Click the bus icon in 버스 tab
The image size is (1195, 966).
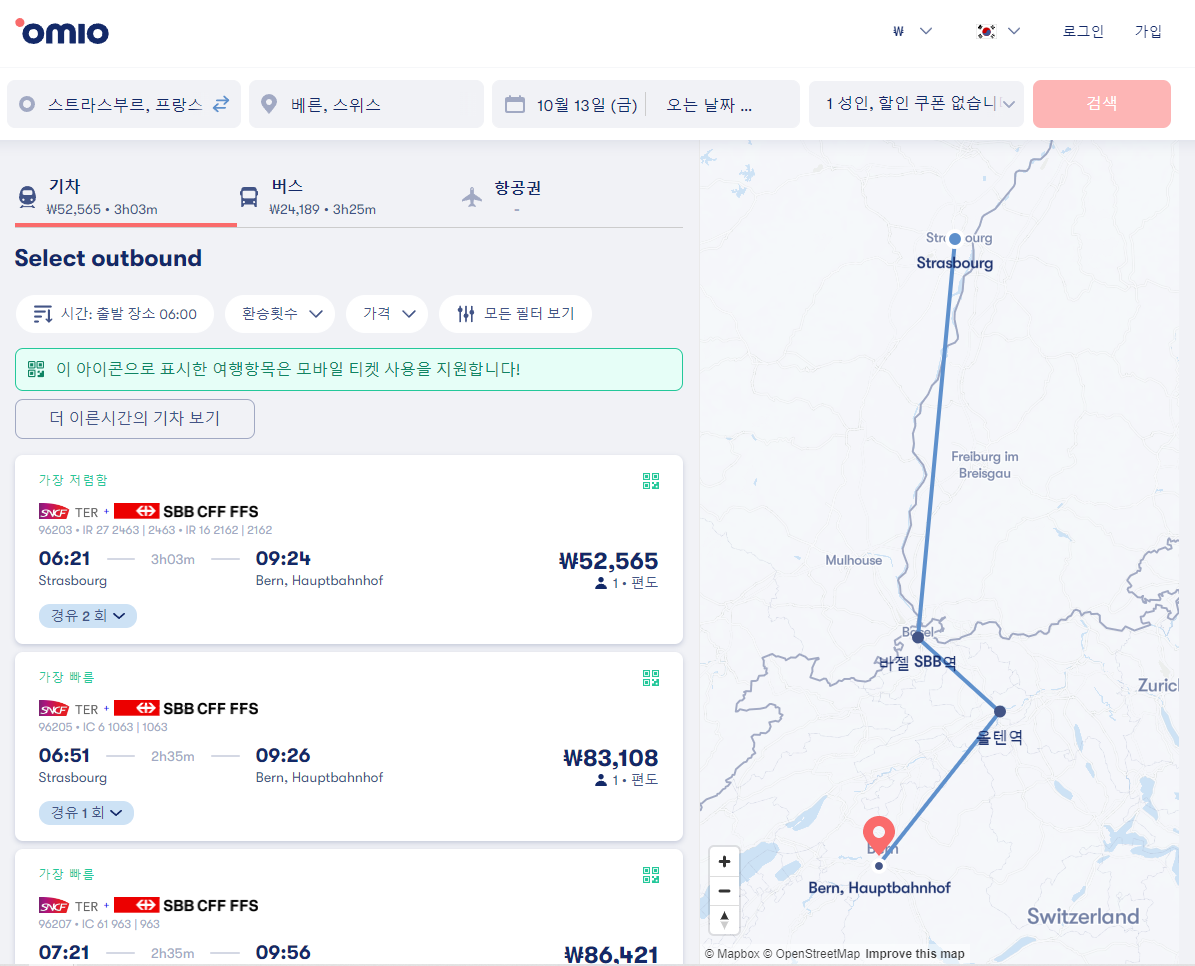point(248,197)
